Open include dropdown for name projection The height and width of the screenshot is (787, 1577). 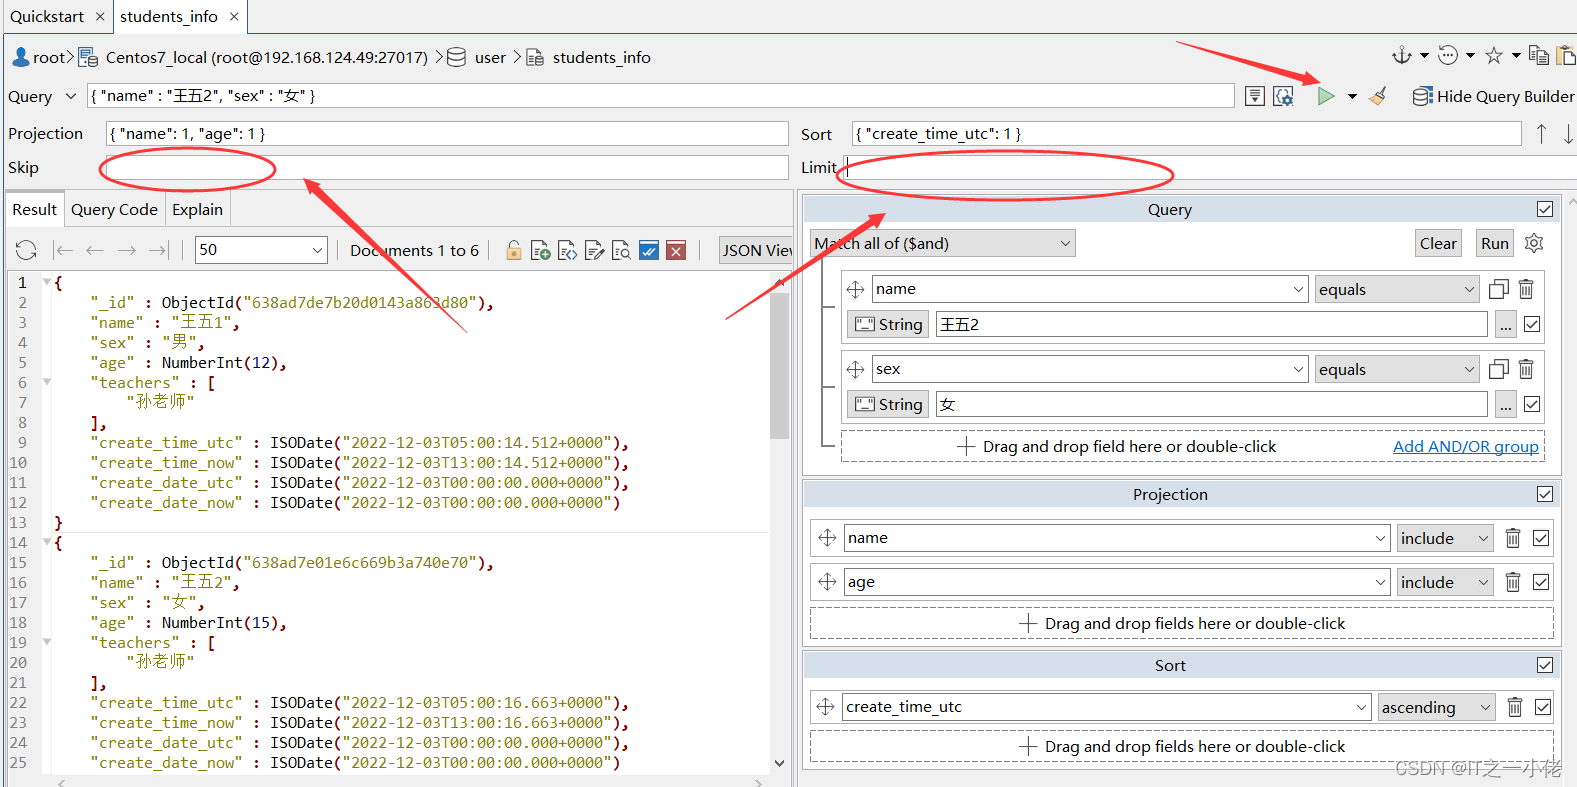[1445, 538]
